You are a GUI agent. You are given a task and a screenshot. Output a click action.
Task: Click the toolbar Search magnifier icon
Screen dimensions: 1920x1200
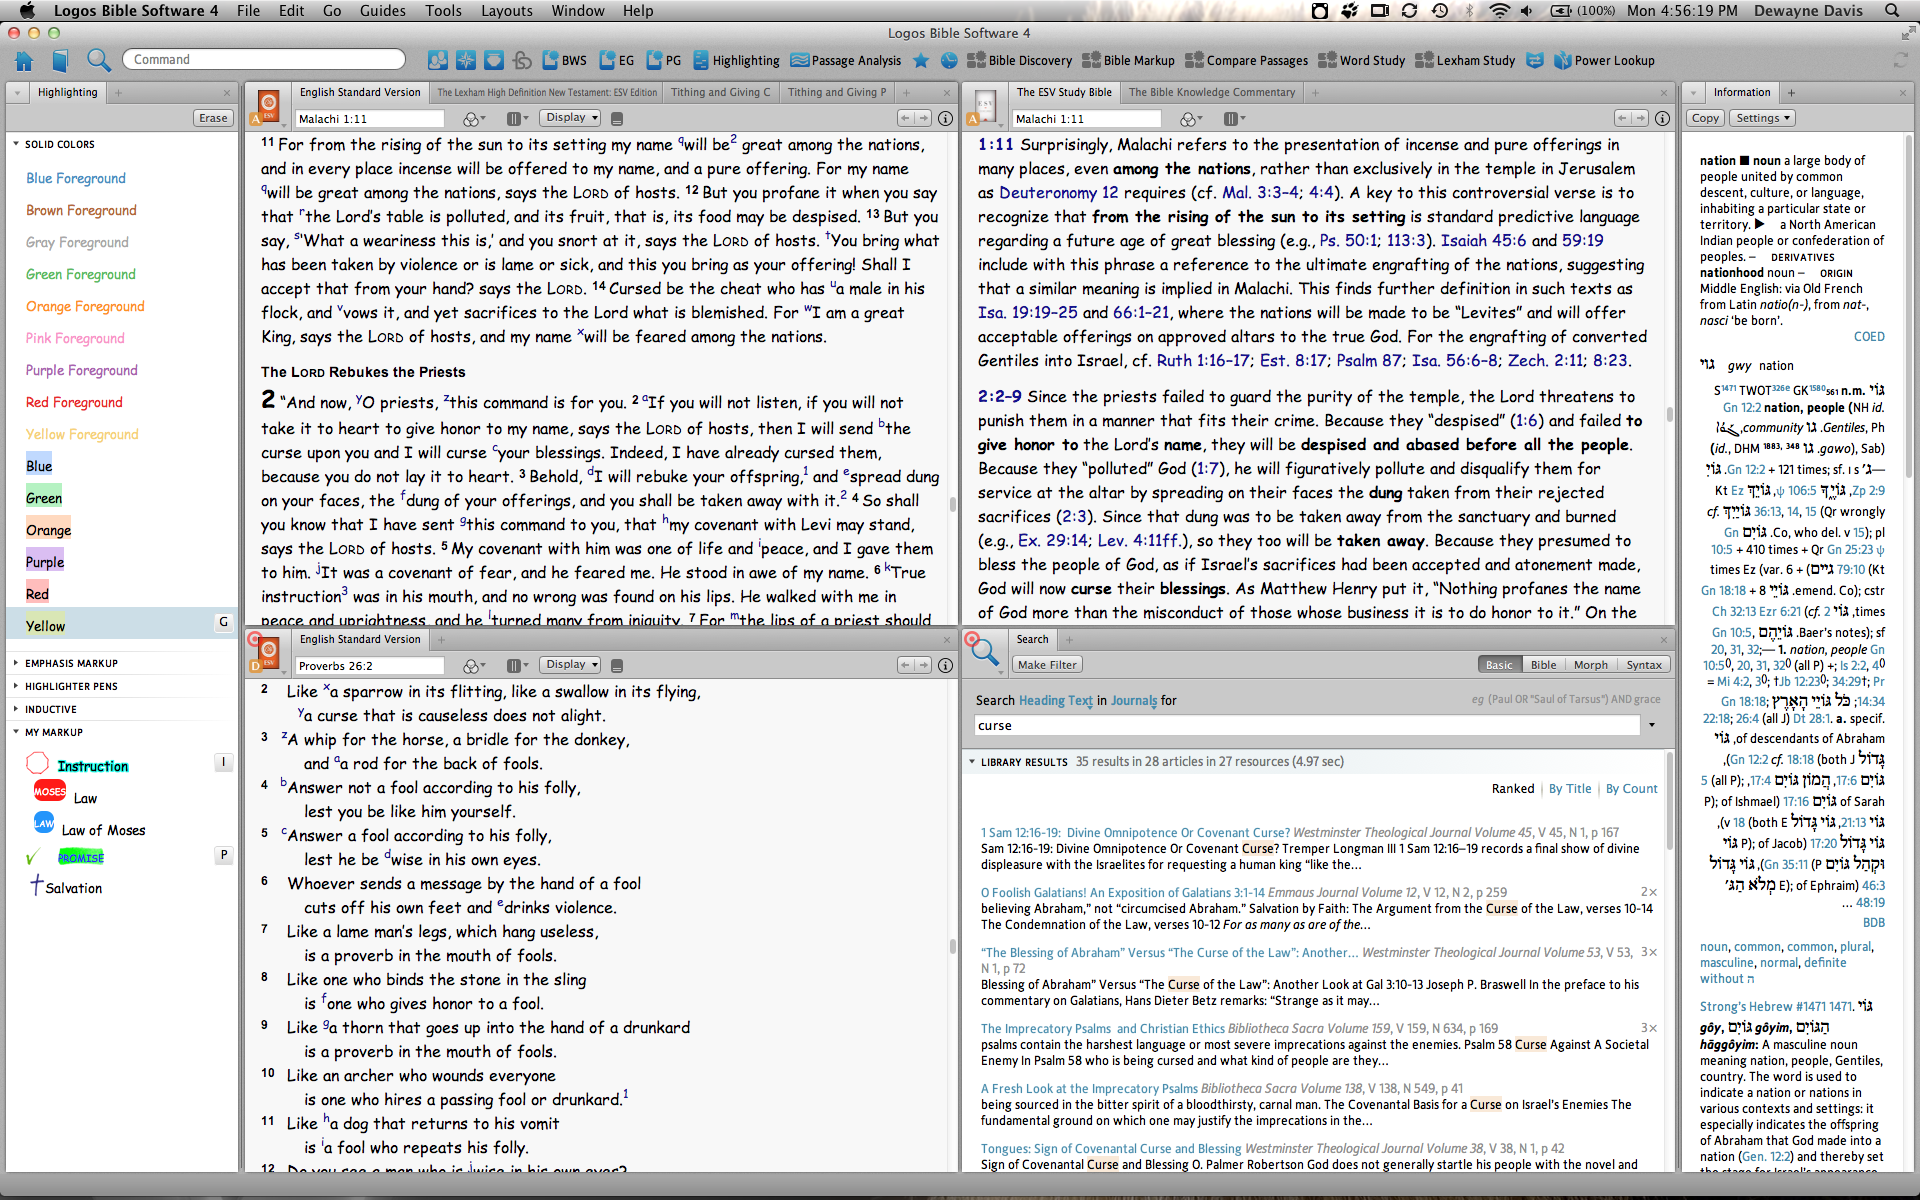pyautogui.click(x=98, y=60)
